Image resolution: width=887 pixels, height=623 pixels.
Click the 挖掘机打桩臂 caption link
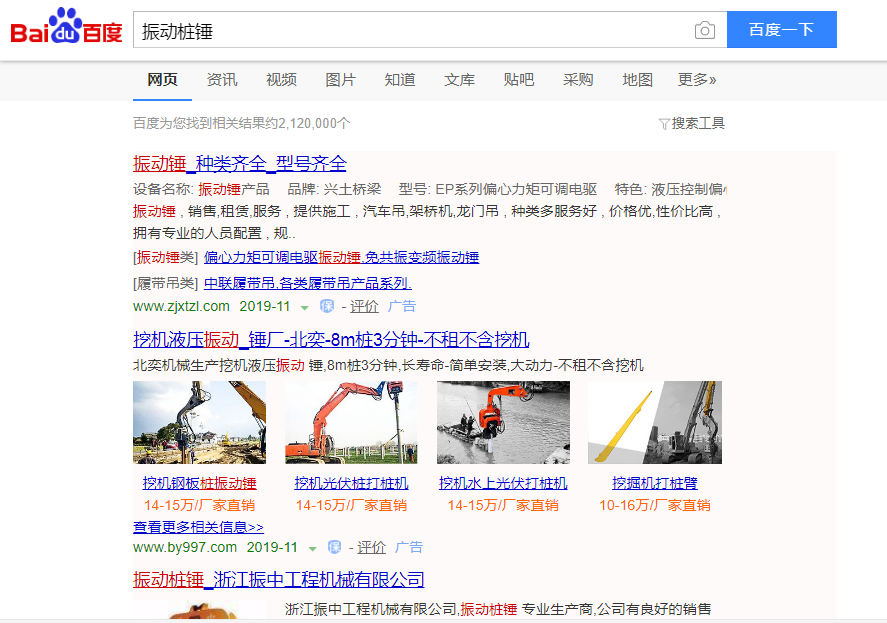[655, 483]
